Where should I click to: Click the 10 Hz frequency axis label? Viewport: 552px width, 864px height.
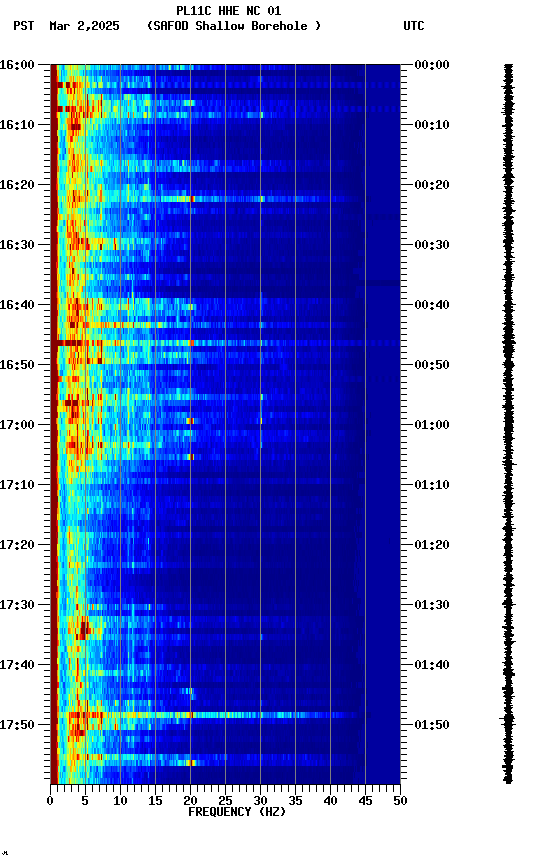point(120,801)
